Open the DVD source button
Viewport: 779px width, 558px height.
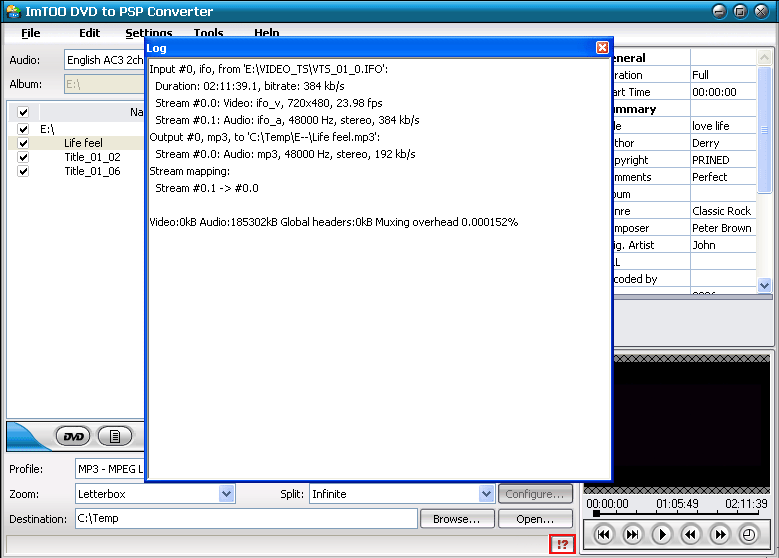click(x=73, y=437)
